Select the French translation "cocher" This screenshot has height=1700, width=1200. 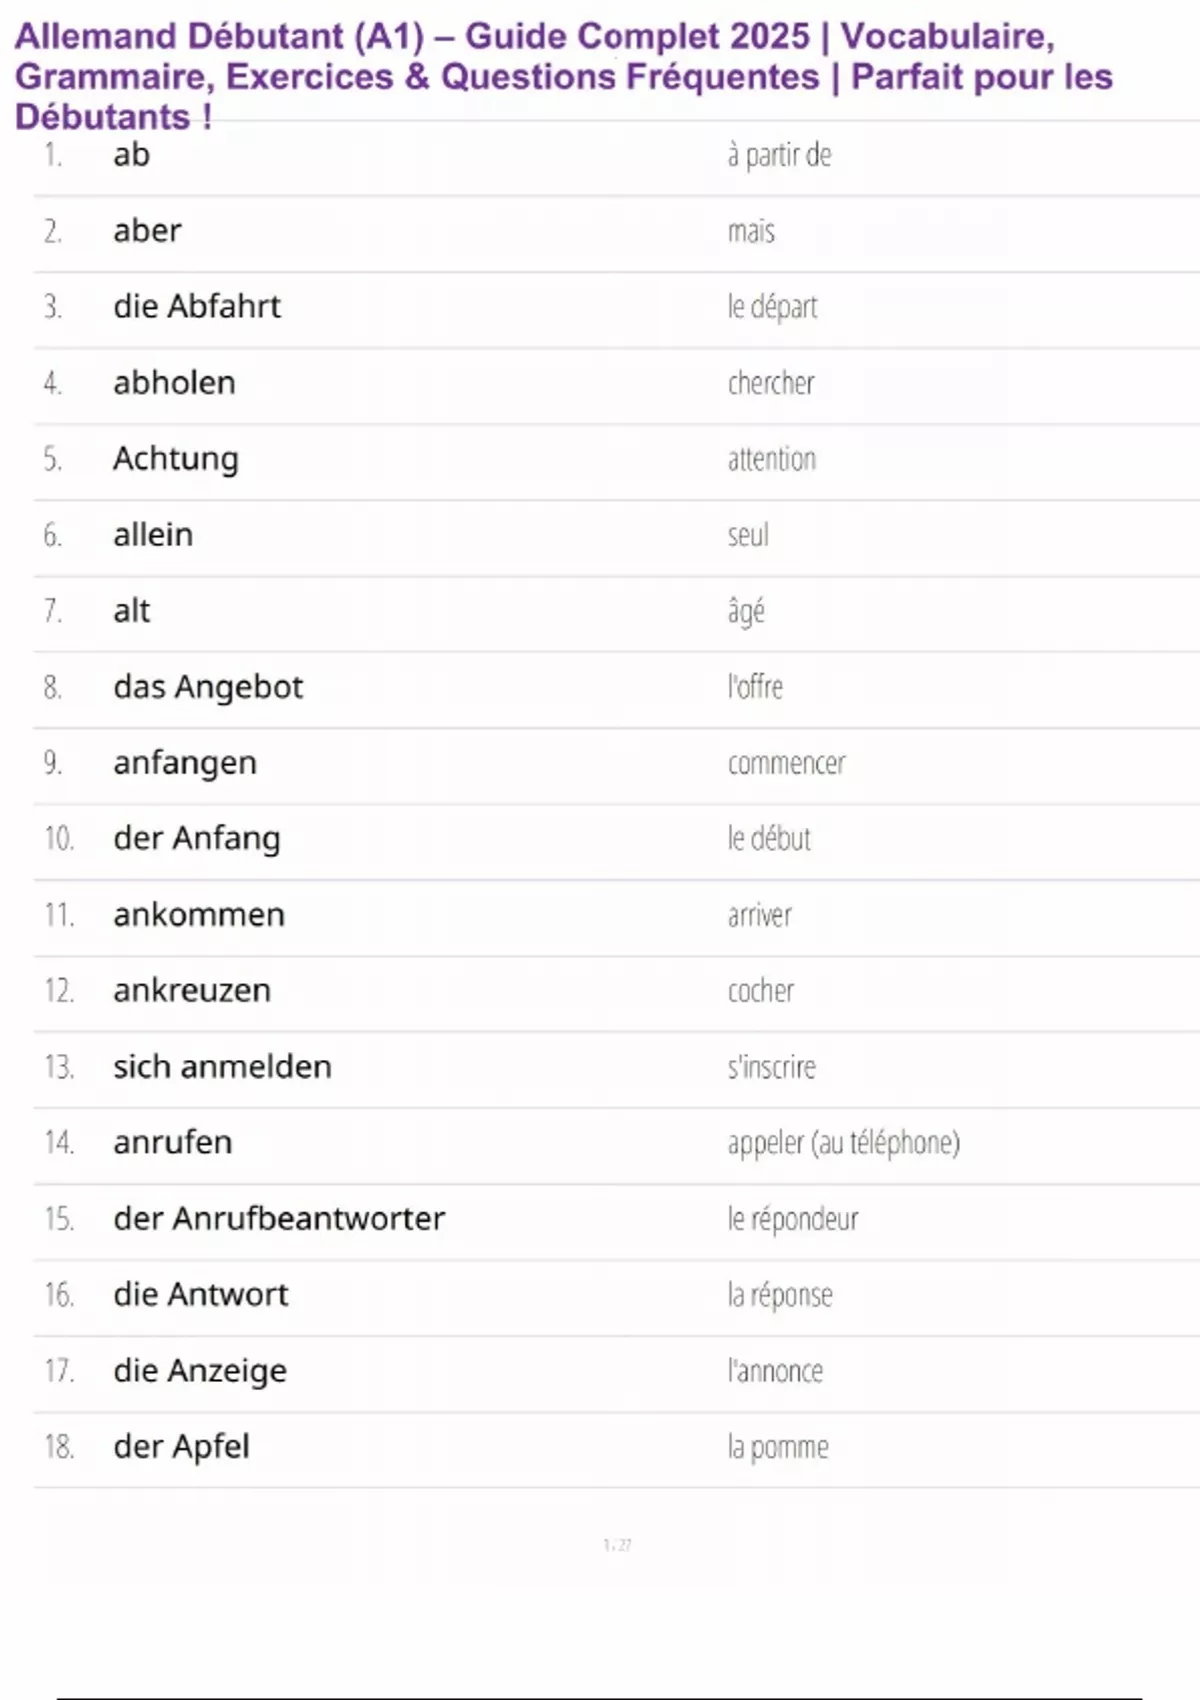pos(761,991)
